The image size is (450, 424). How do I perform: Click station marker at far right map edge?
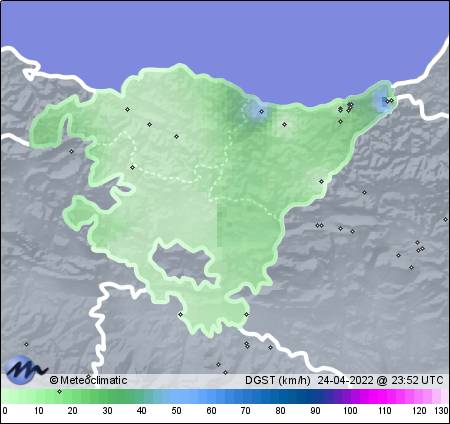445,219
